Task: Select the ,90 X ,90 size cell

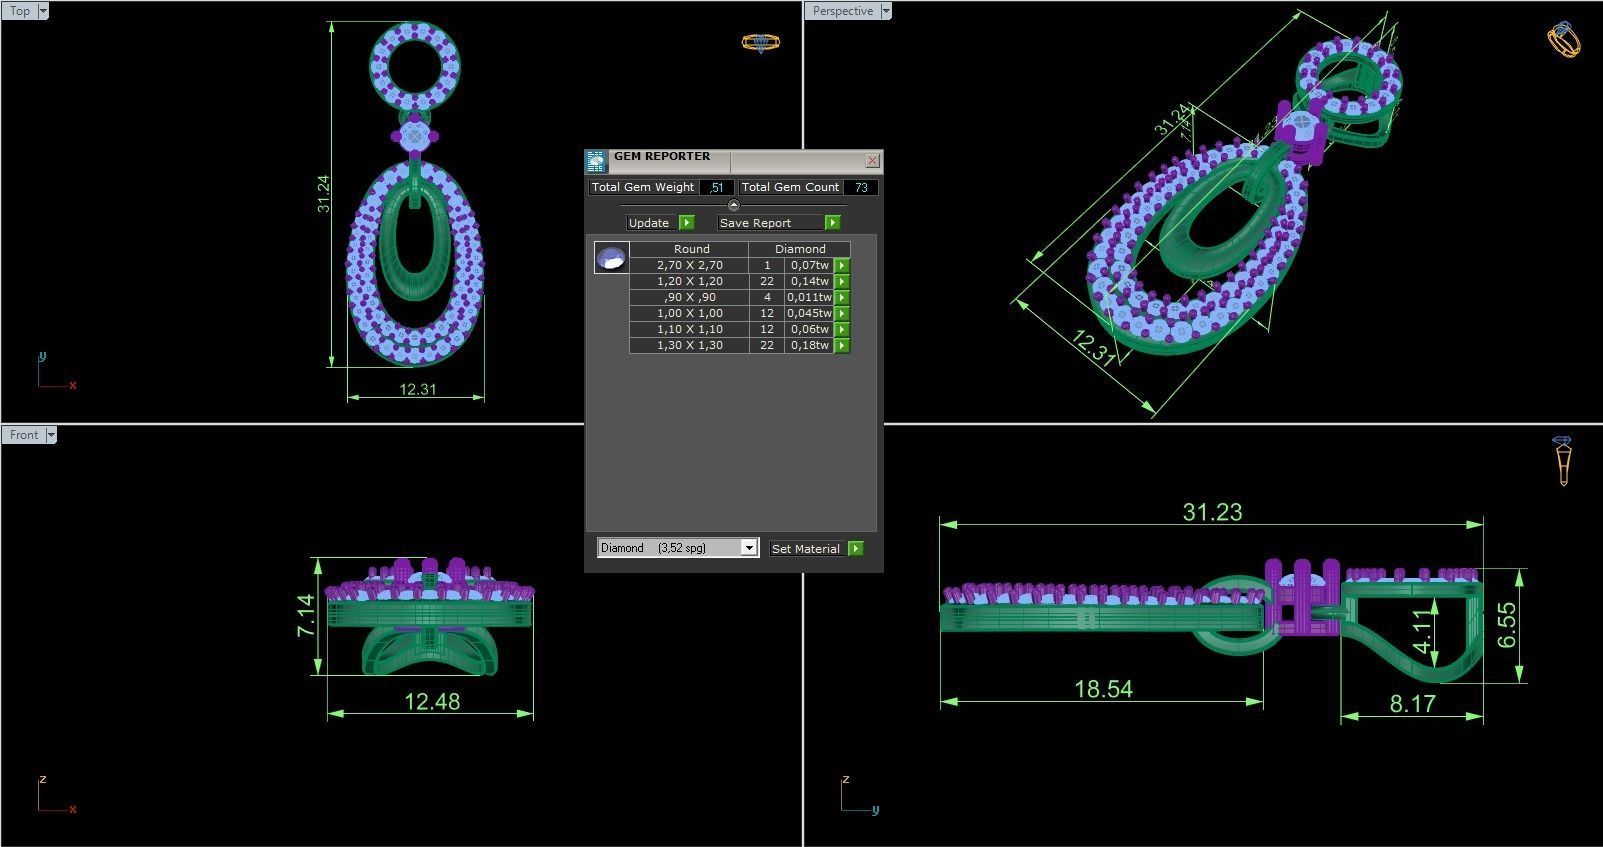Action: click(x=689, y=298)
